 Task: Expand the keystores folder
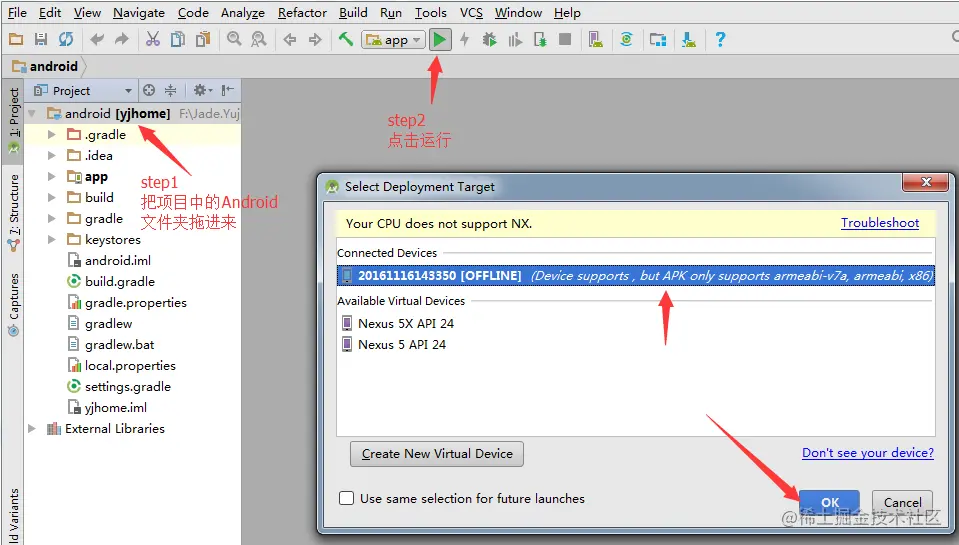pyautogui.click(x=52, y=240)
